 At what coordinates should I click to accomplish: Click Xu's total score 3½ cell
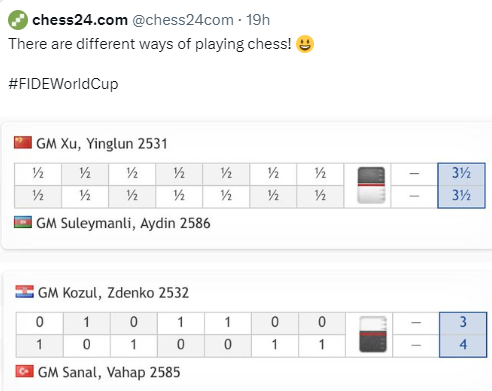pyautogui.click(x=461, y=174)
